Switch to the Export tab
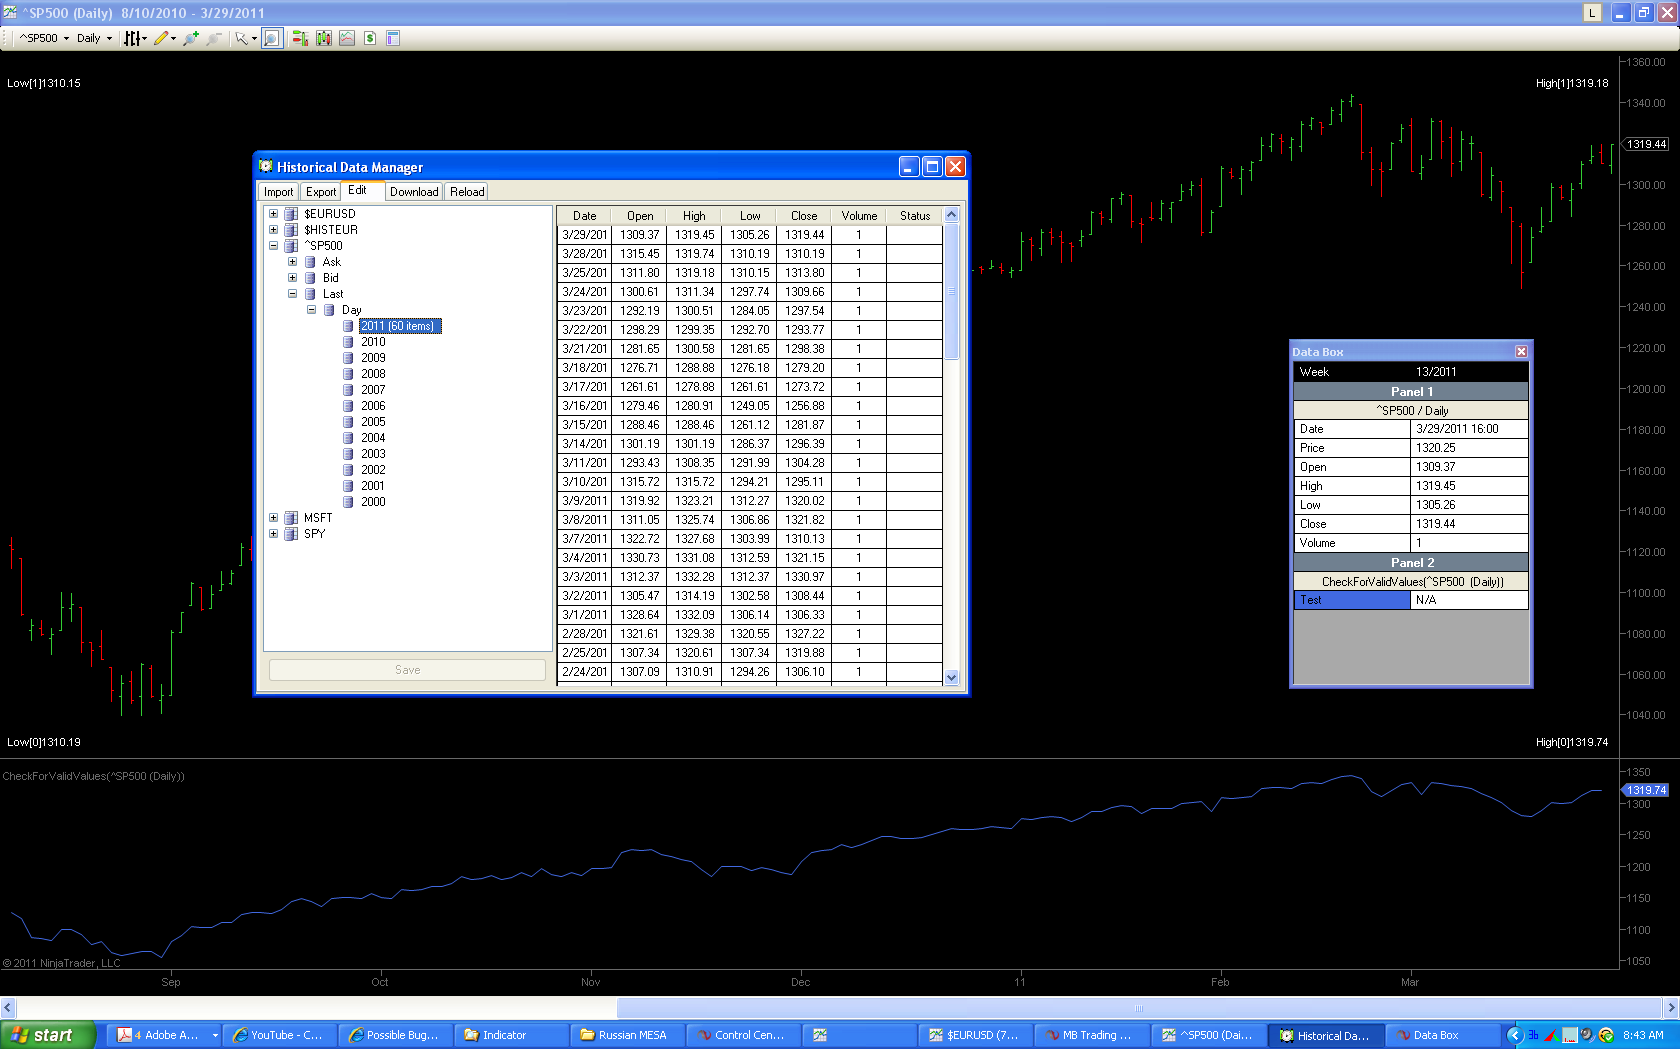The height and width of the screenshot is (1049, 1680). point(321,192)
